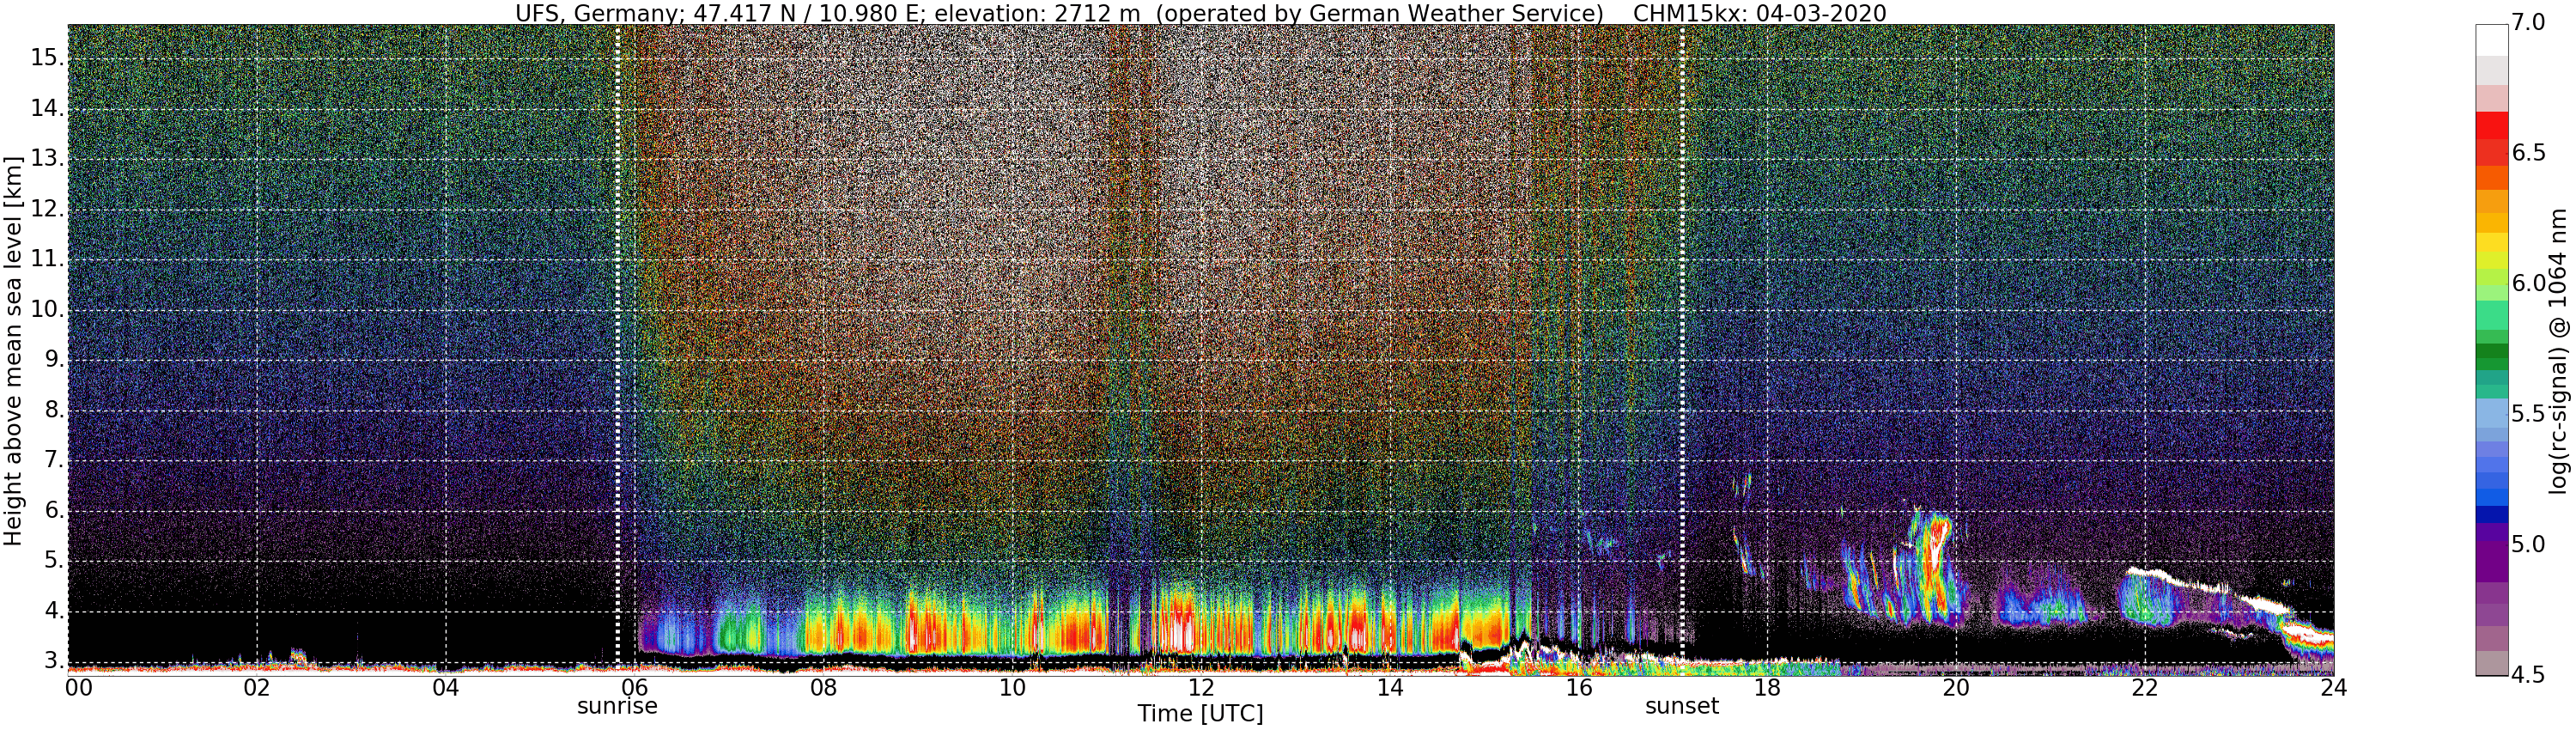The image size is (2576, 730).
Task: Click the 'CHM15kx: 04-03-2020' label in the title
Action: coord(1760,13)
